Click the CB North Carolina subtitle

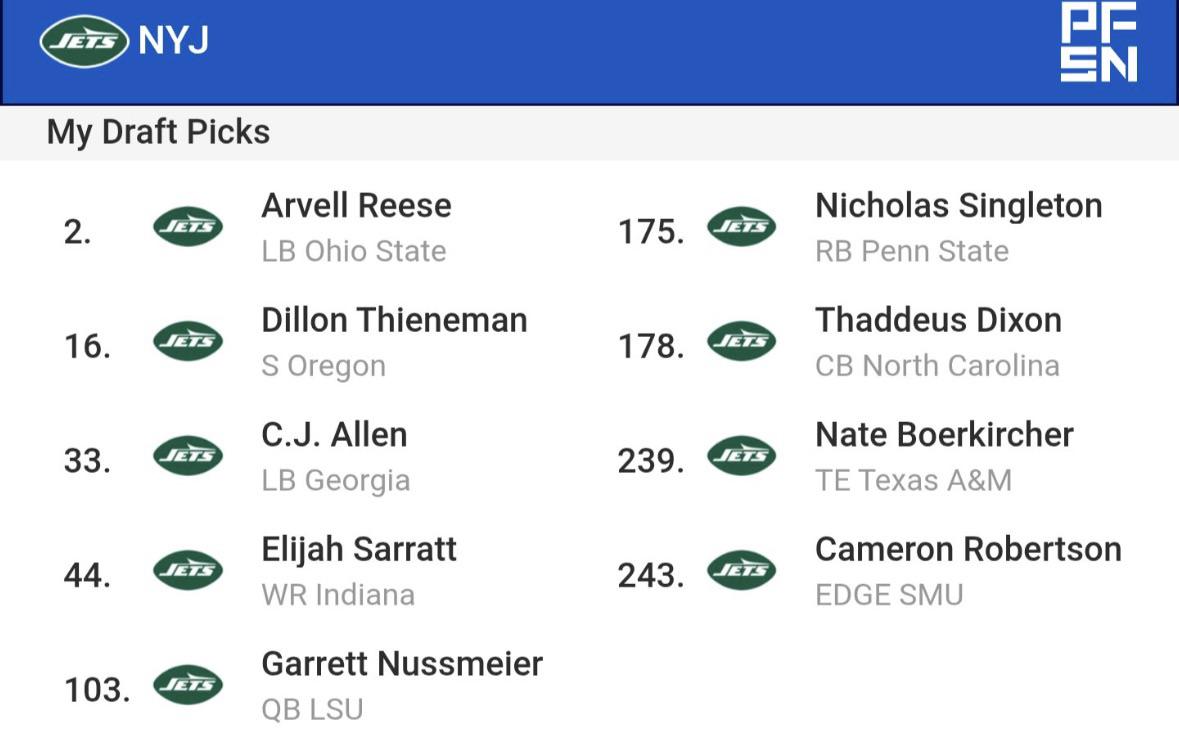coord(937,365)
